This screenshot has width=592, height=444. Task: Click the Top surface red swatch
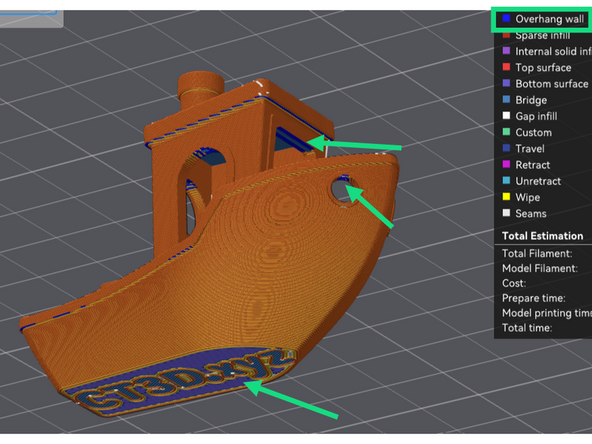(506, 67)
